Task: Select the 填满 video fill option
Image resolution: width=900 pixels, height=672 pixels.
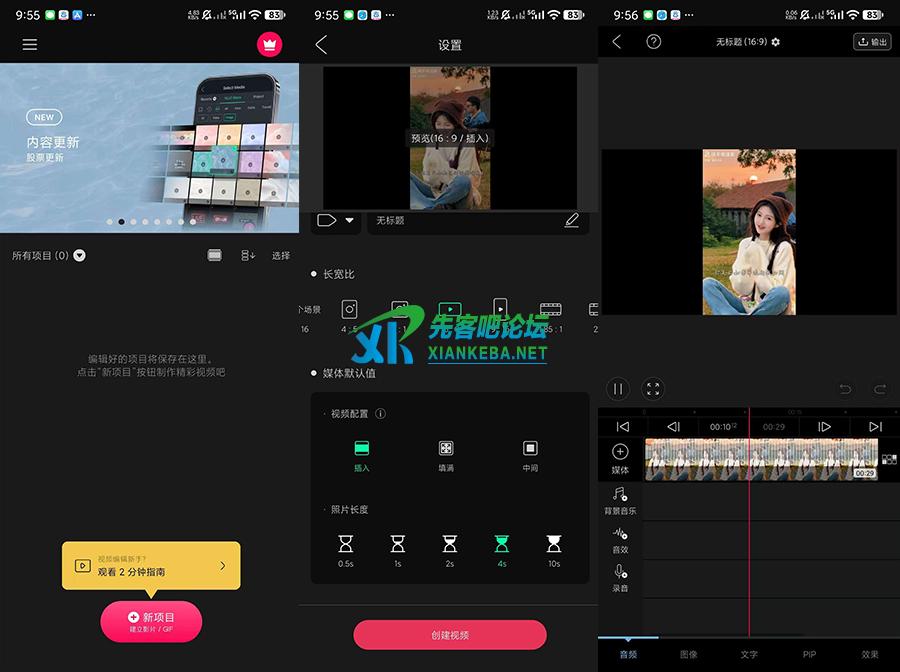Action: tap(446, 454)
